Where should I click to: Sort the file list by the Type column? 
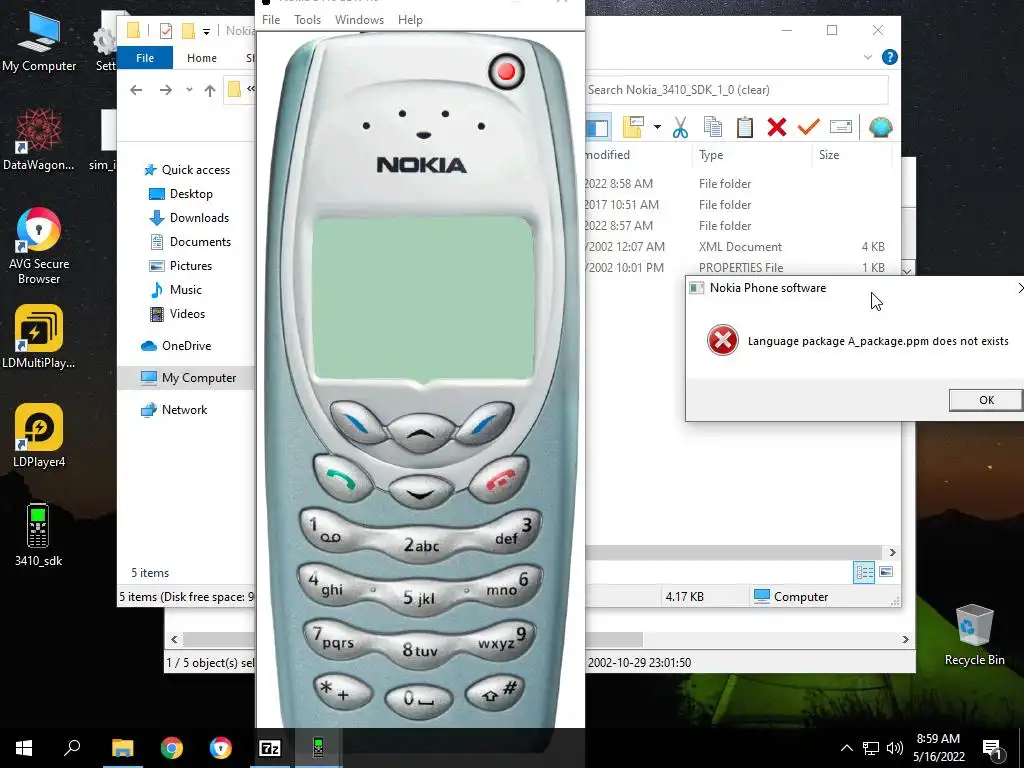(711, 155)
